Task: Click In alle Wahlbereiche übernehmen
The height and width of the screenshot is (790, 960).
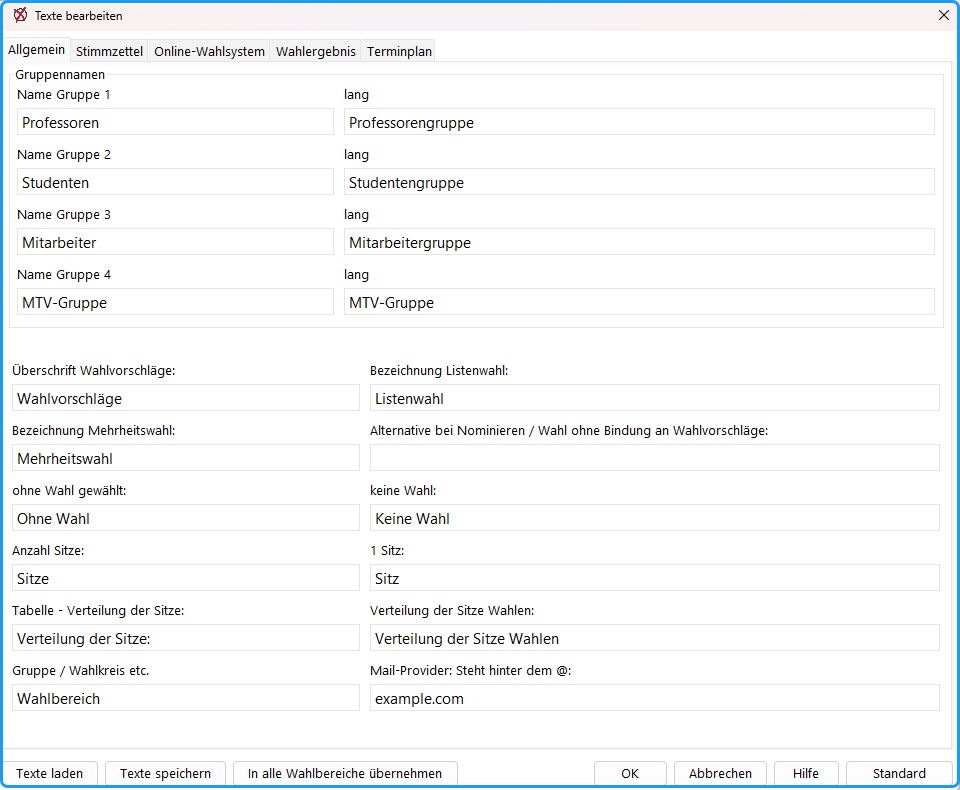Action: (345, 773)
